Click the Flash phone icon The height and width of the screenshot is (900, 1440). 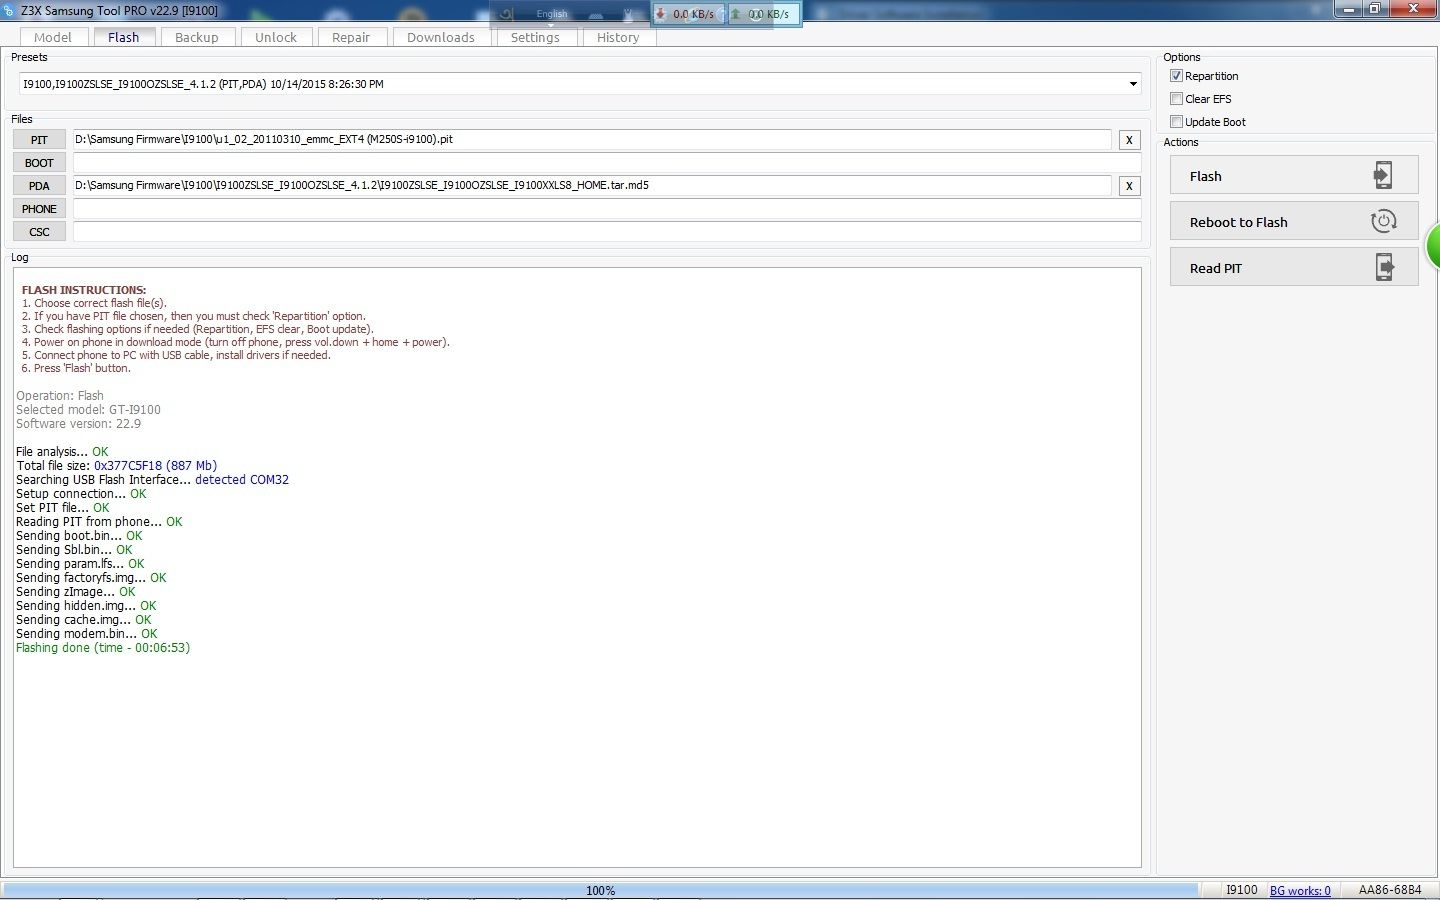pos(1382,175)
